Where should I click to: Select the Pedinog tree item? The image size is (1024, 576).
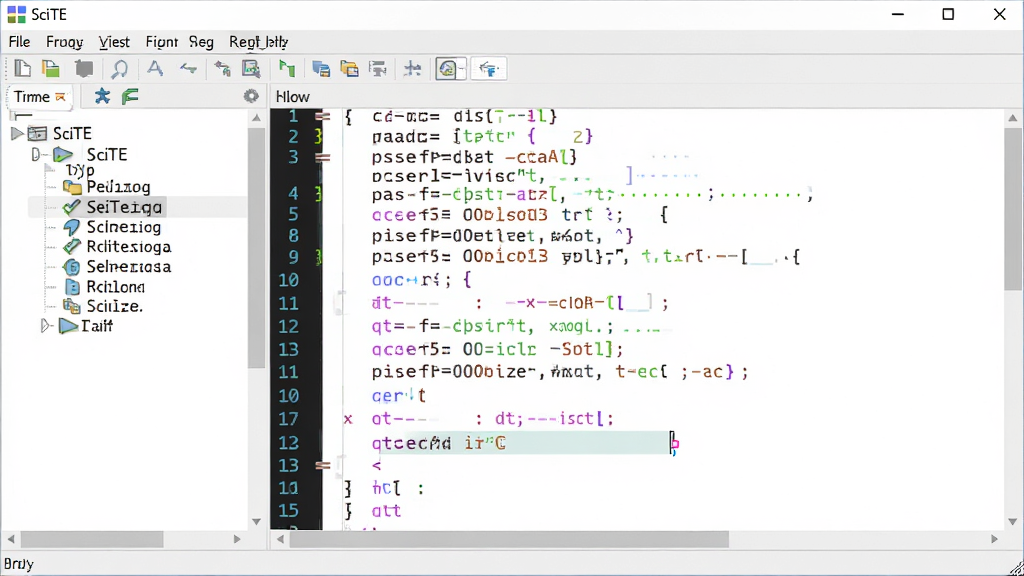118,187
